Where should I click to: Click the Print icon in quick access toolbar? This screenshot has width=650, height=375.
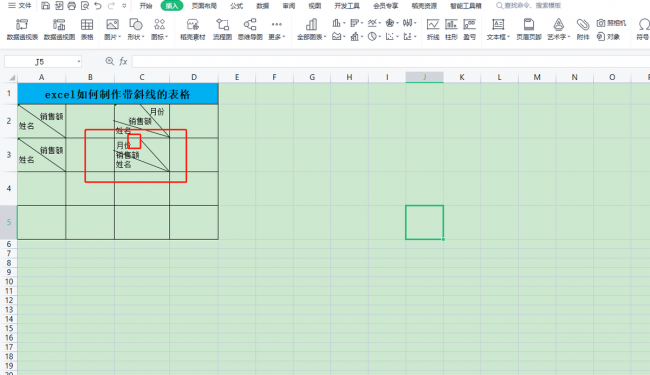pos(71,5)
